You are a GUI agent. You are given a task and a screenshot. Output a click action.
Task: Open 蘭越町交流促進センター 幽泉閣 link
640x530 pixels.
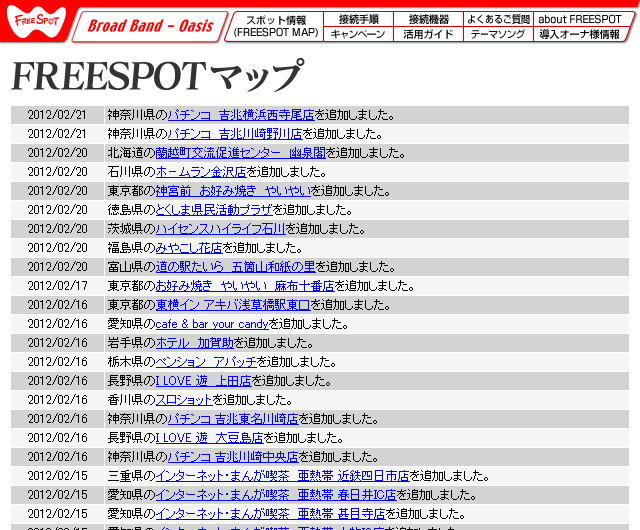(x=241, y=153)
